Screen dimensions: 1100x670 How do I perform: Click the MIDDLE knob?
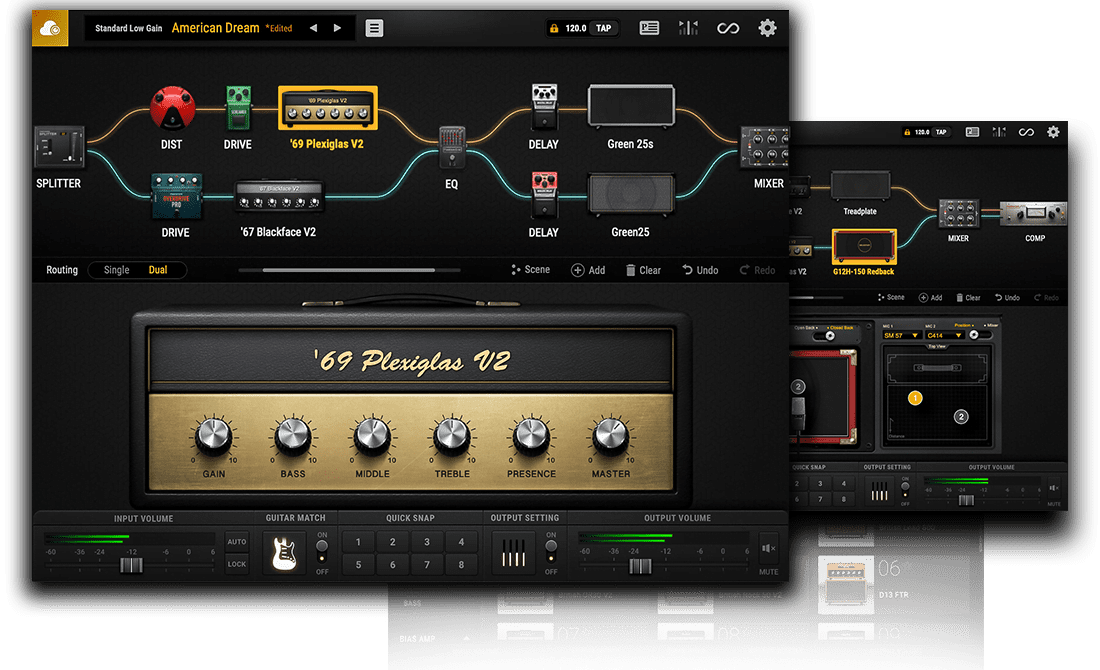tap(372, 436)
